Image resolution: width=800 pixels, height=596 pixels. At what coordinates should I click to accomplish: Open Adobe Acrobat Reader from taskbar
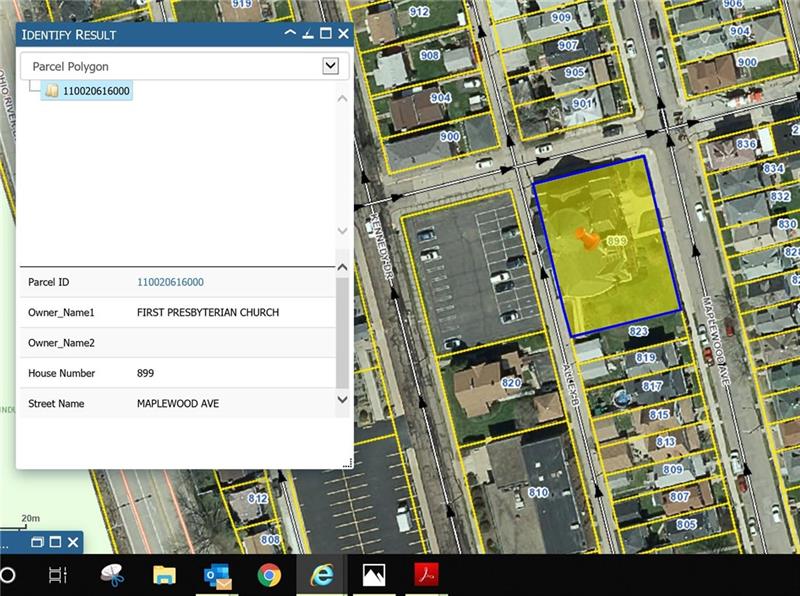(427, 575)
